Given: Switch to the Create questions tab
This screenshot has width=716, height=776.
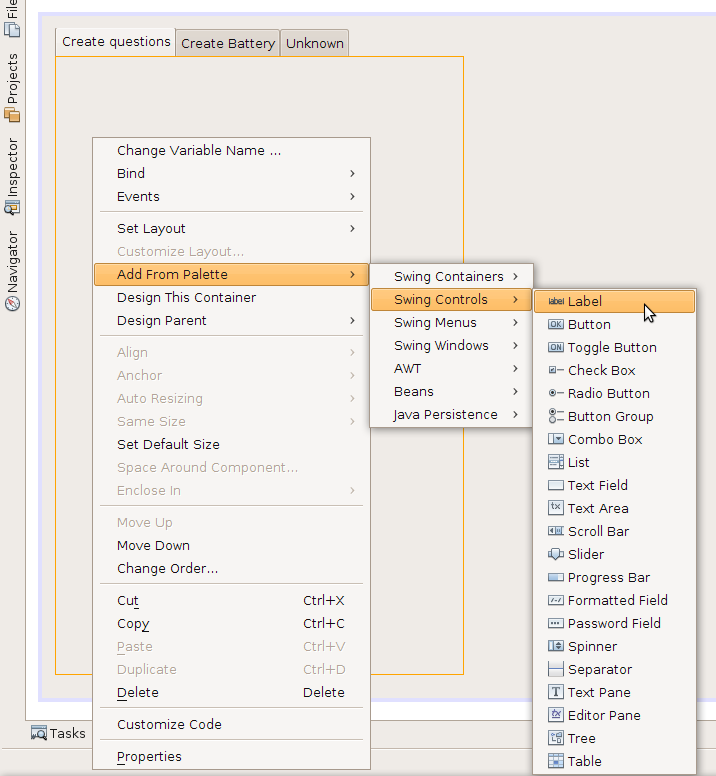Looking at the screenshot, I should (x=116, y=42).
